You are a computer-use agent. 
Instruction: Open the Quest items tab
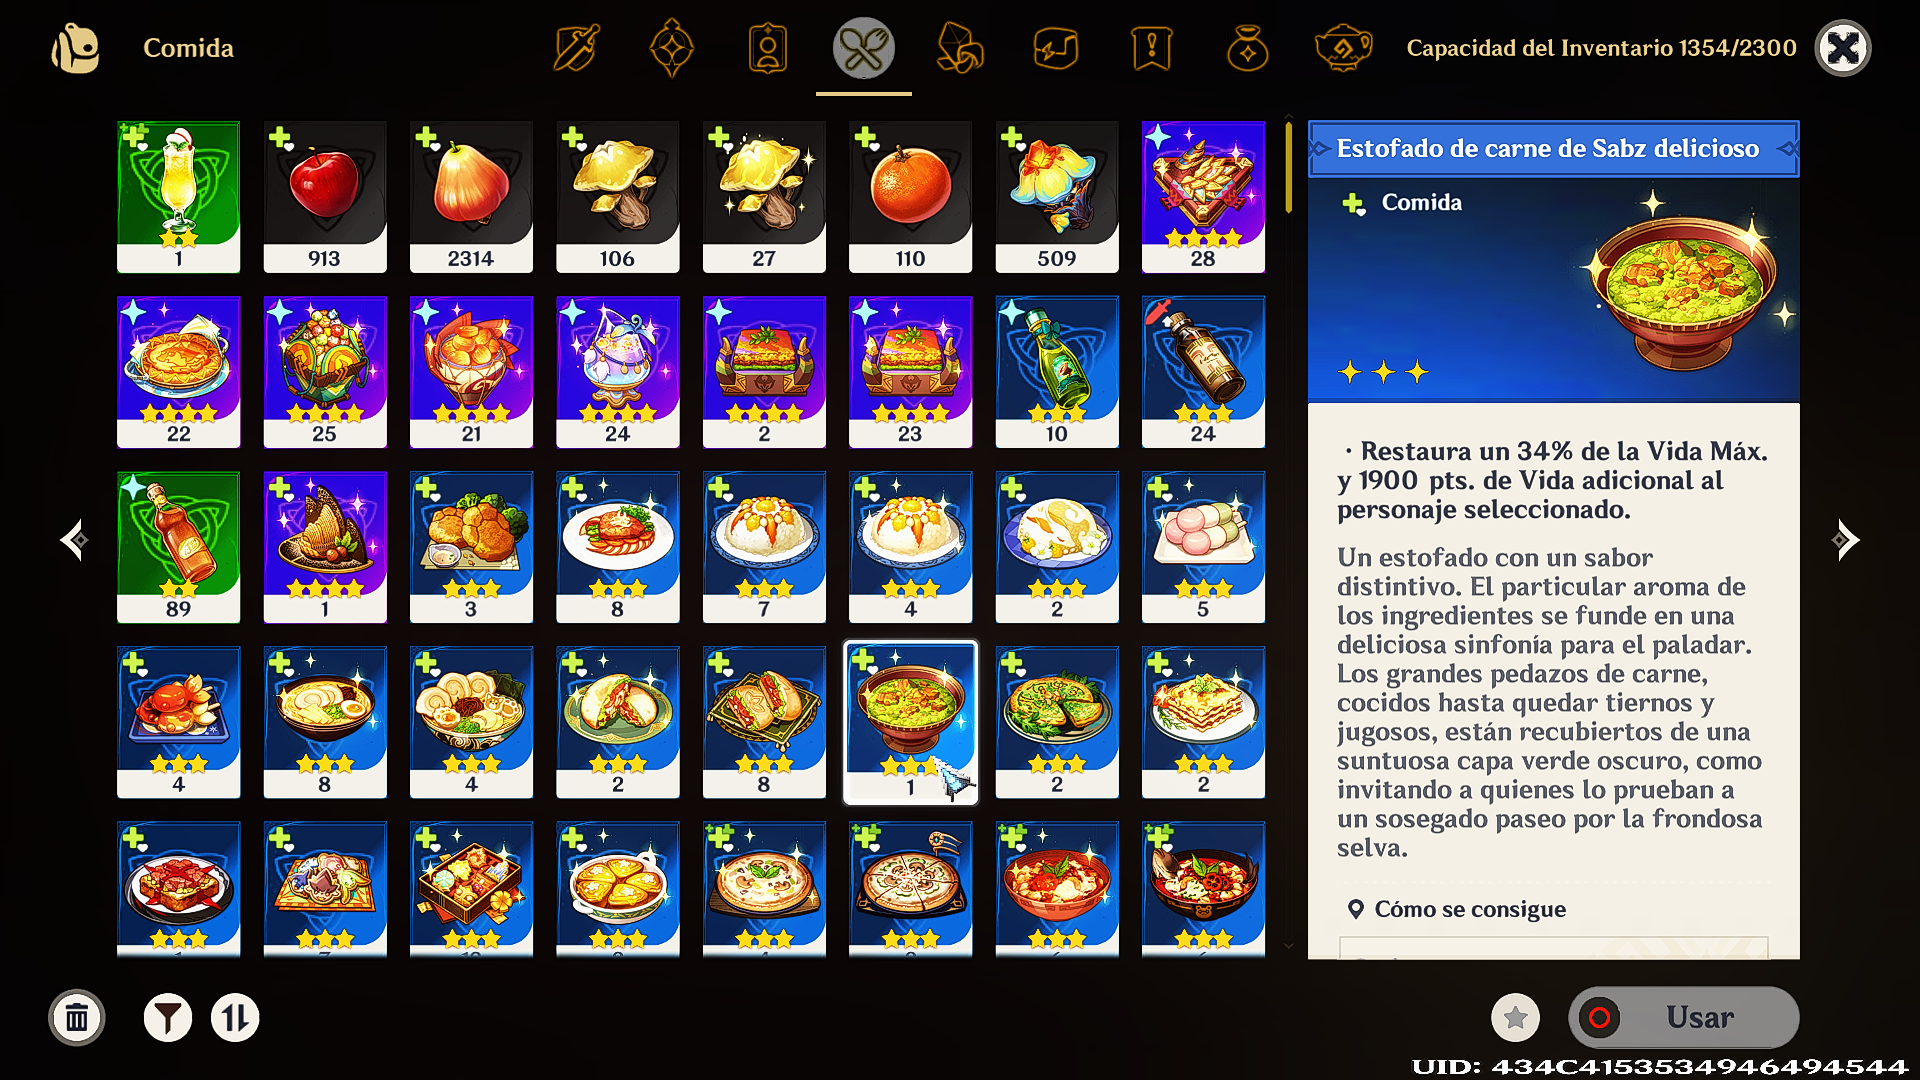(x=1151, y=48)
